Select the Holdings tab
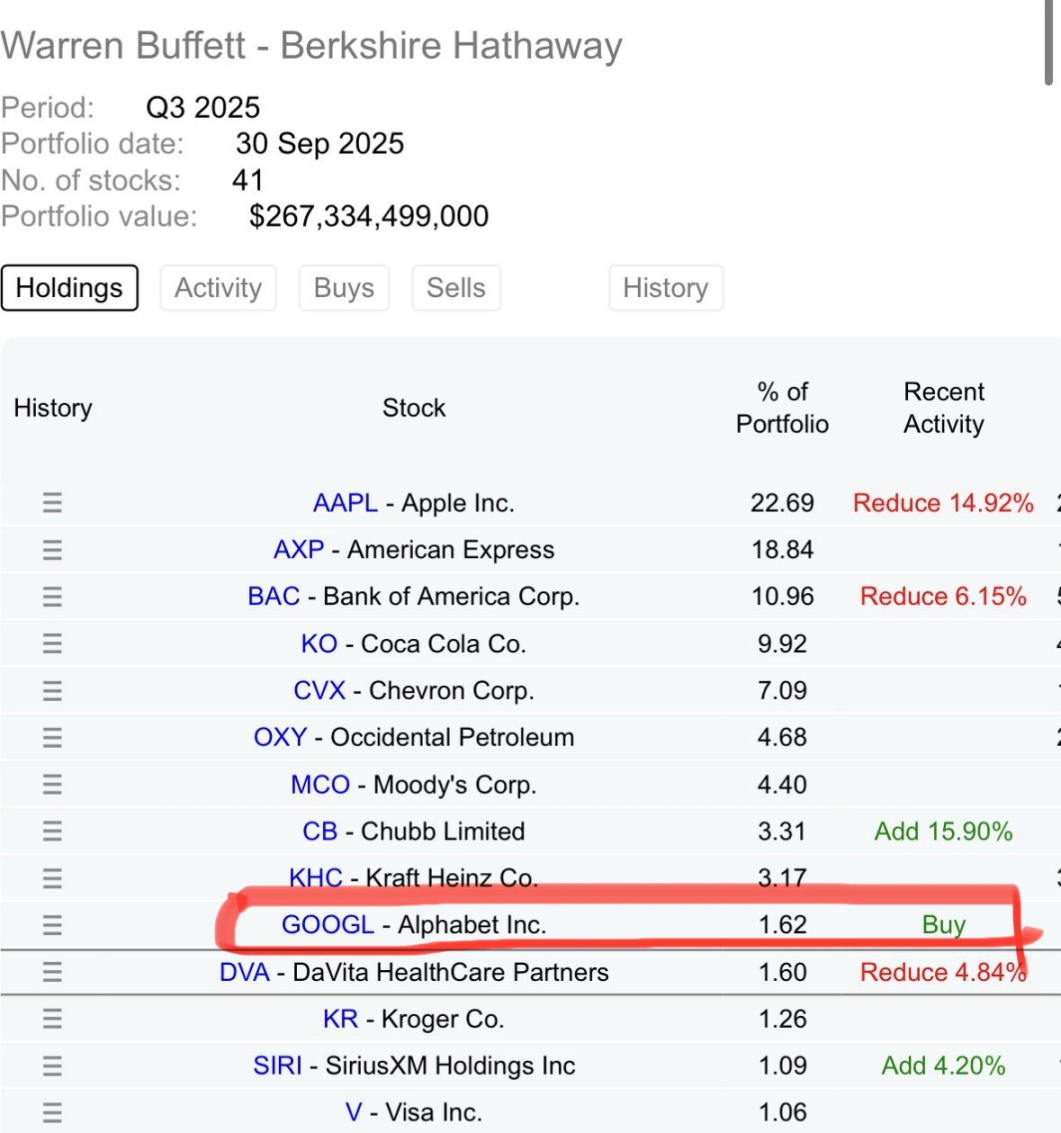1061x1133 pixels. click(x=69, y=288)
